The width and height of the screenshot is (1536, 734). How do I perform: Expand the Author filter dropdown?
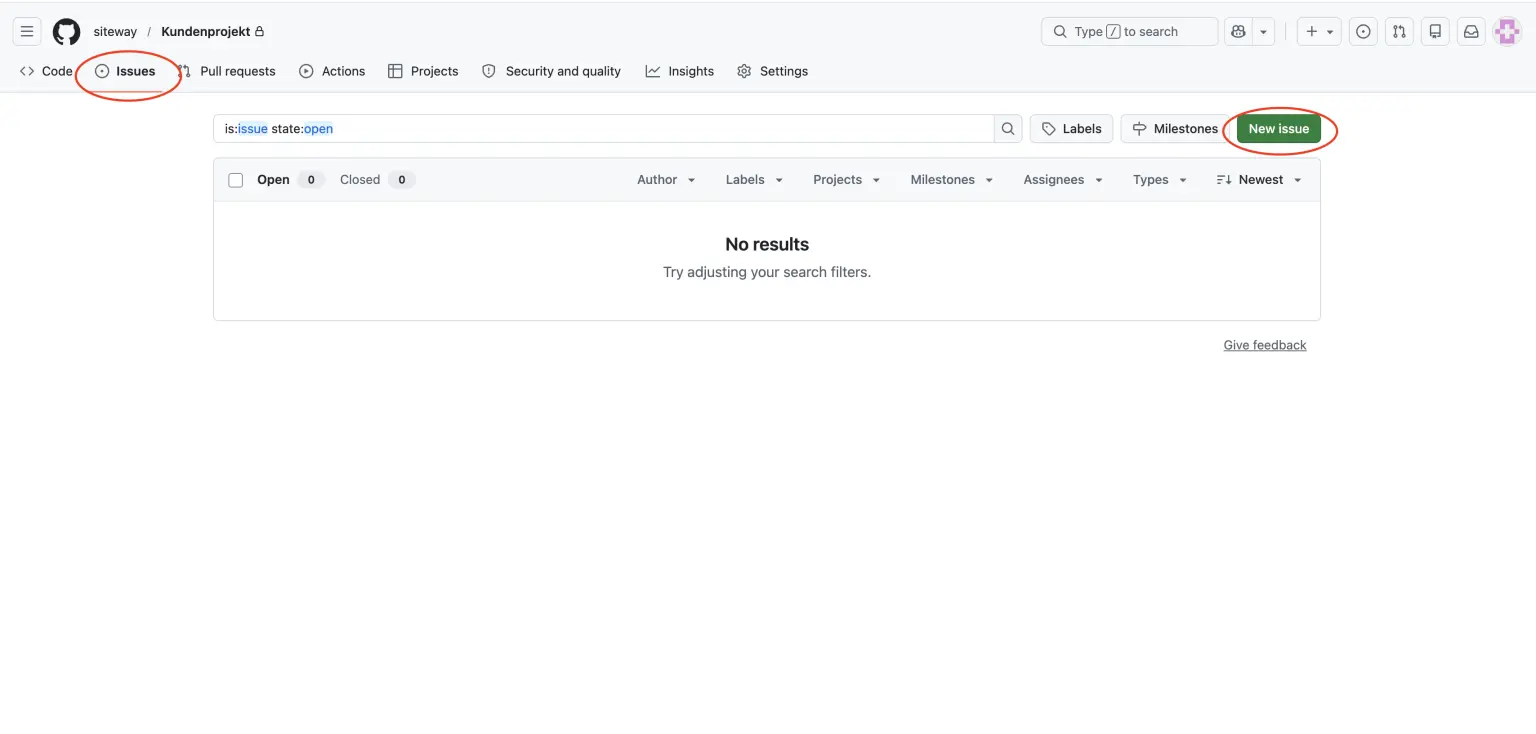click(x=666, y=180)
